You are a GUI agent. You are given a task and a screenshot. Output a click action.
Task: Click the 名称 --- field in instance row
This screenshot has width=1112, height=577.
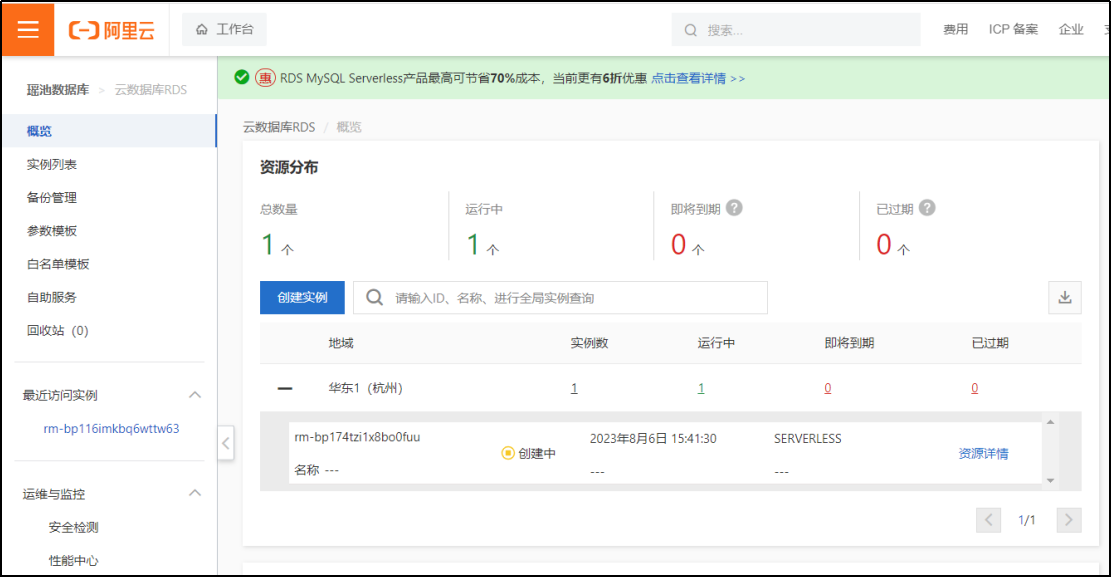pyautogui.click(x=316, y=470)
